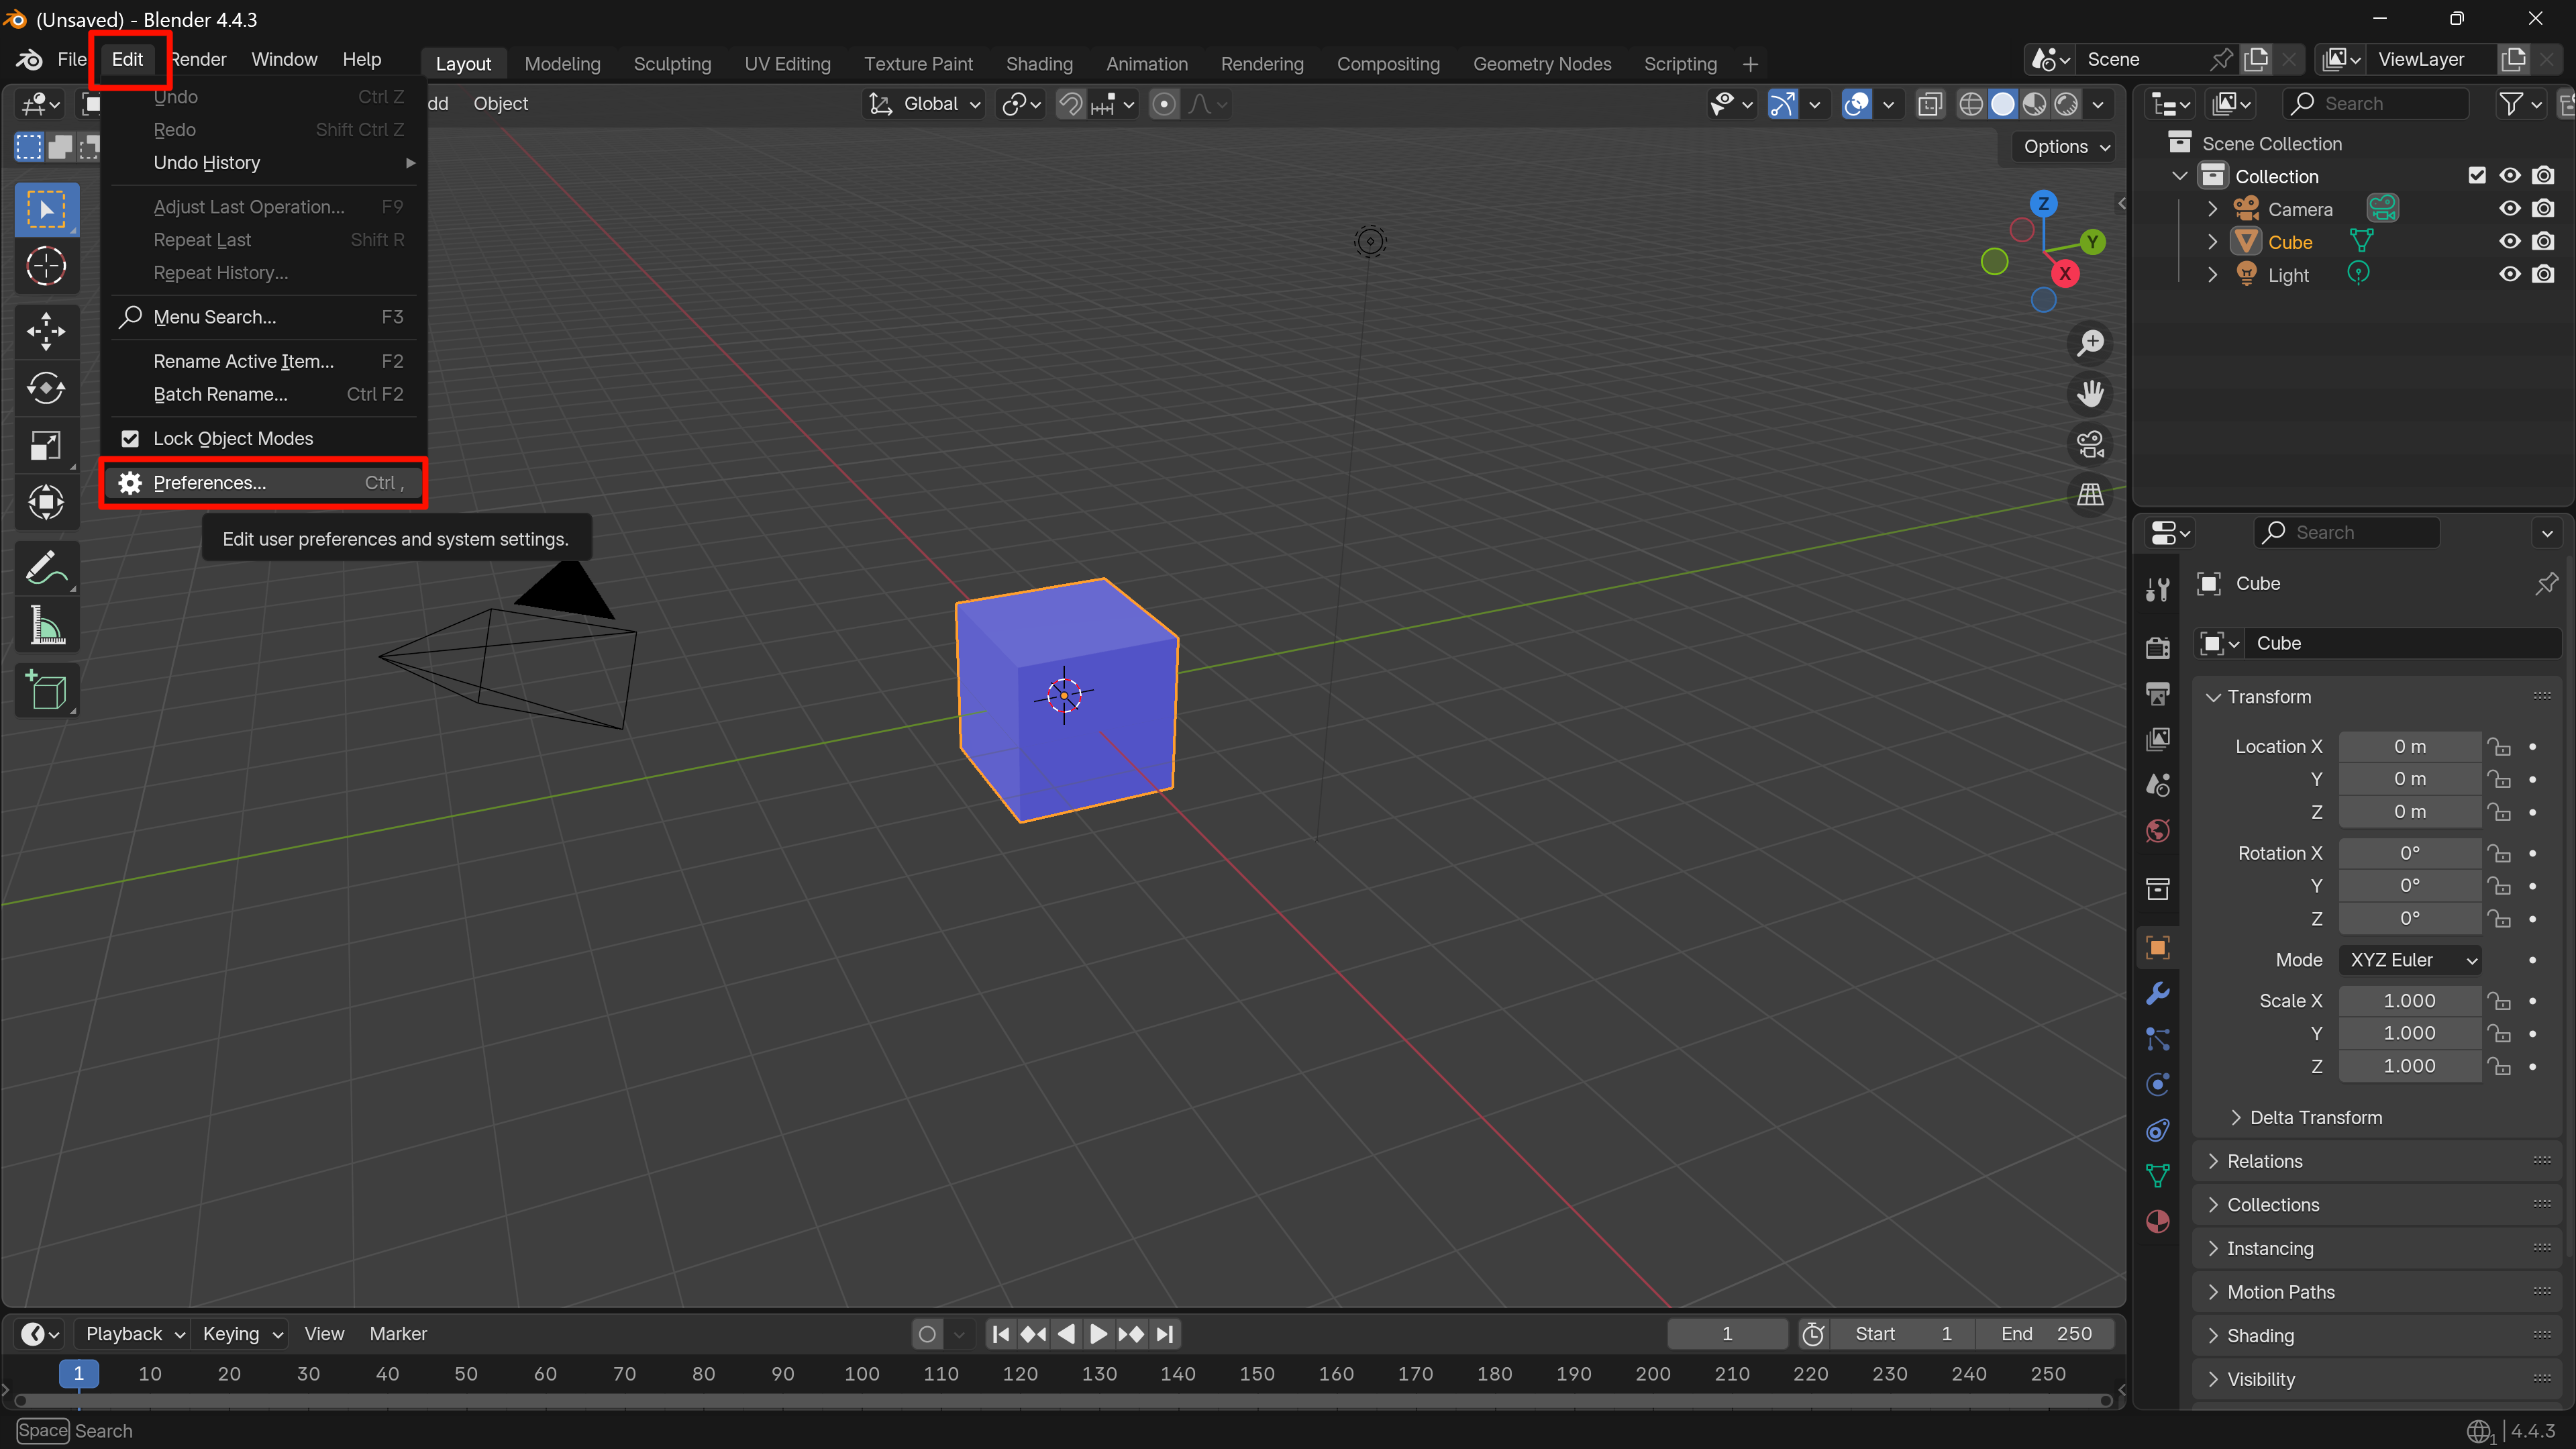The height and width of the screenshot is (1449, 2576).
Task: Select the Select Box tool
Action: coord(46,210)
